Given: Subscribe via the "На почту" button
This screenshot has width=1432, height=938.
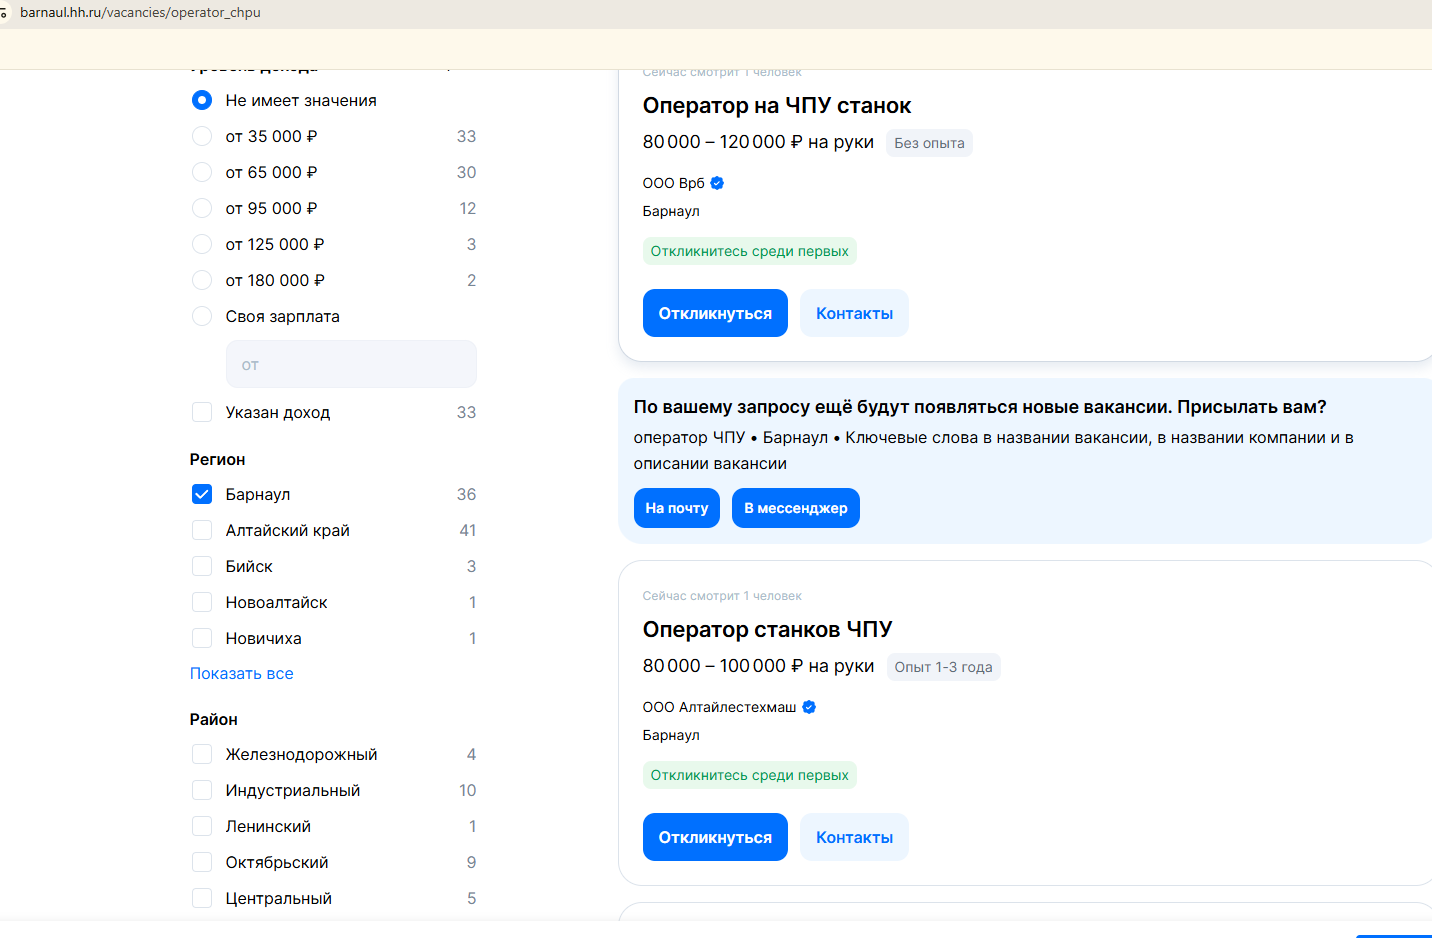Looking at the screenshot, I should pyautogui.click(x=676, y=508).
